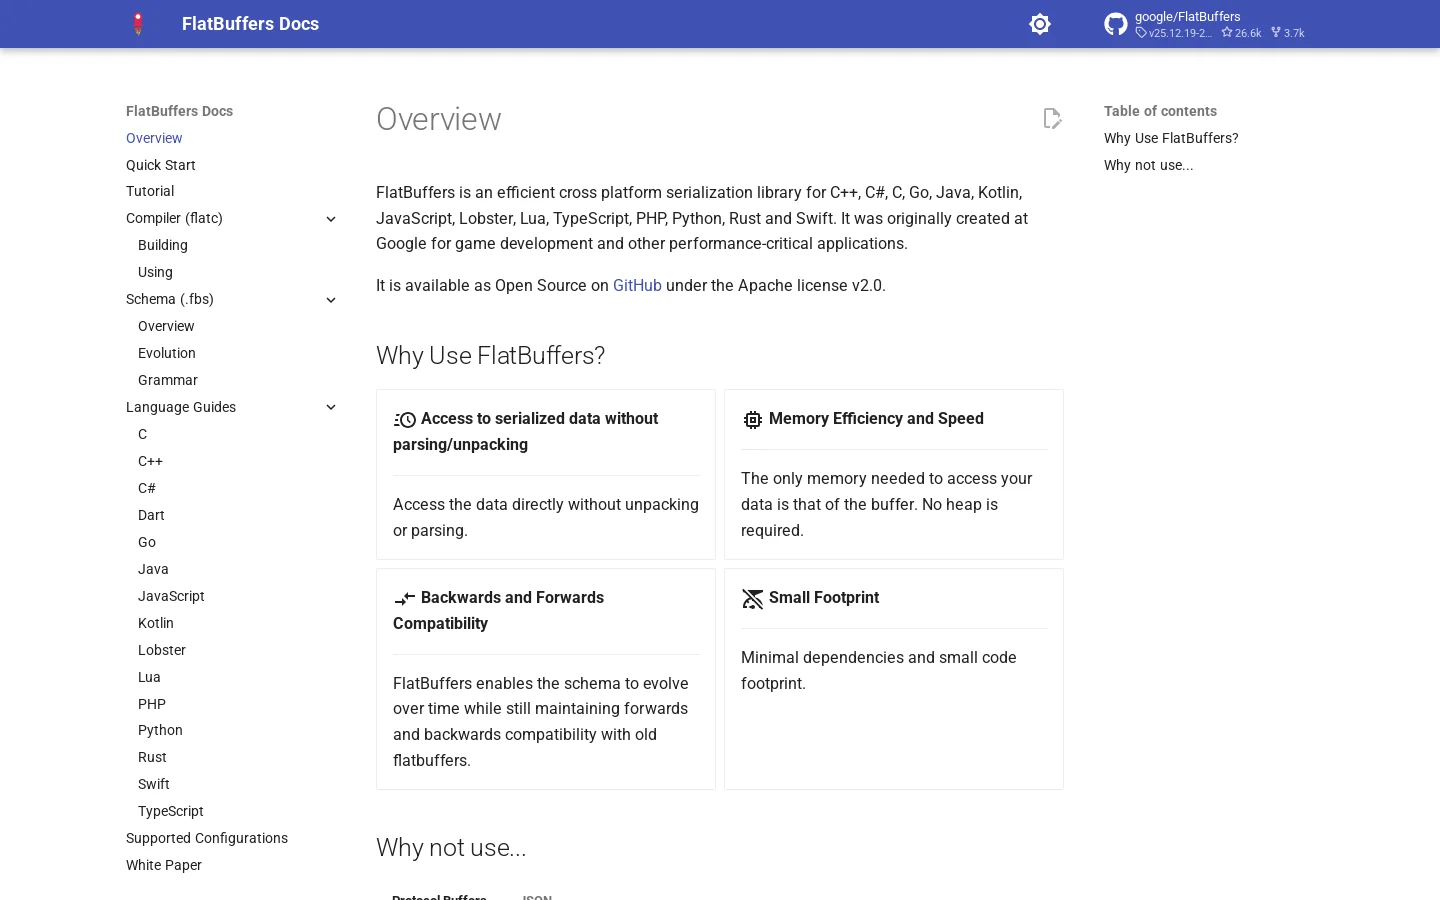Collapse the Compiler (flatc) section chevron
This screenshot has width=1440, height=900.
[331, 219]
